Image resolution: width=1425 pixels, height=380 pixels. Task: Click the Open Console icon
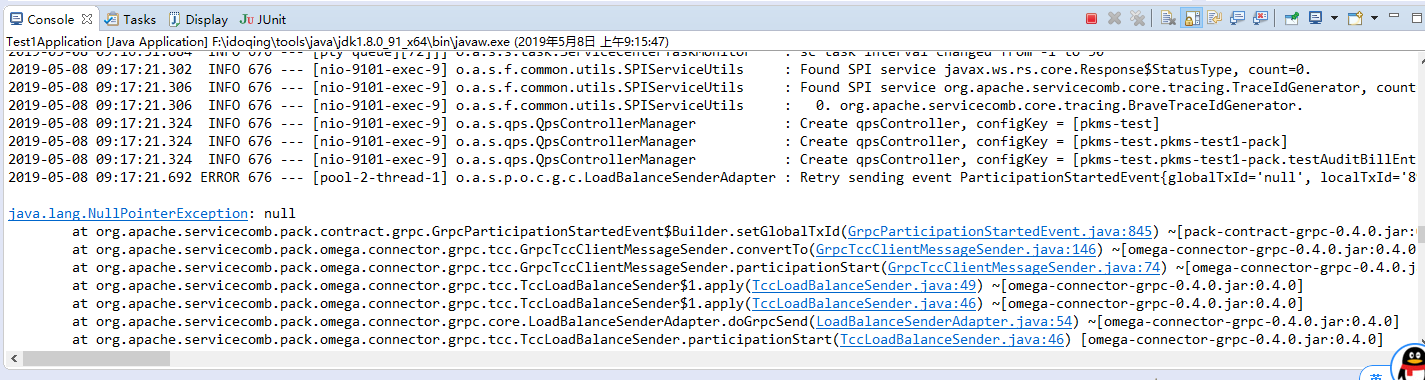1355,18
